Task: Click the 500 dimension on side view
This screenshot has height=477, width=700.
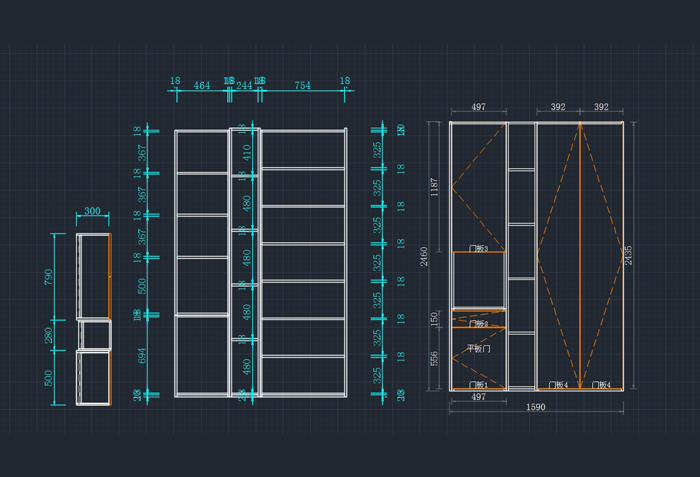Action: coord(48,378)
